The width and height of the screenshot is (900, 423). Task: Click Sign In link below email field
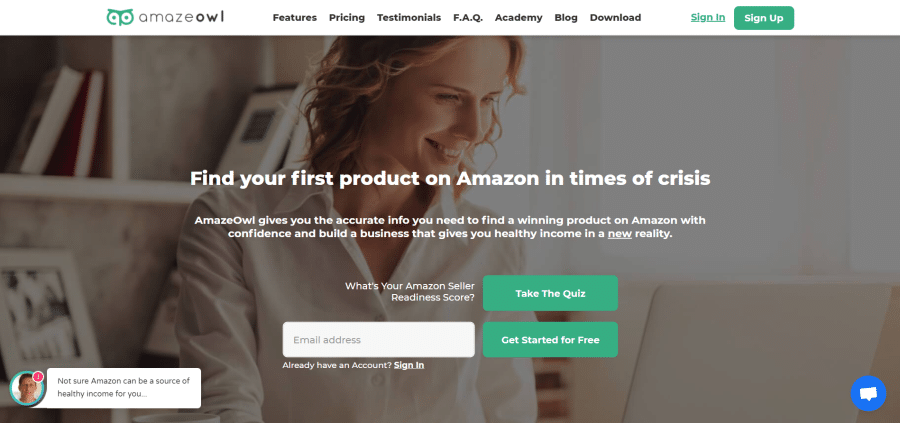pyautogui.click(x=409, y=365)
